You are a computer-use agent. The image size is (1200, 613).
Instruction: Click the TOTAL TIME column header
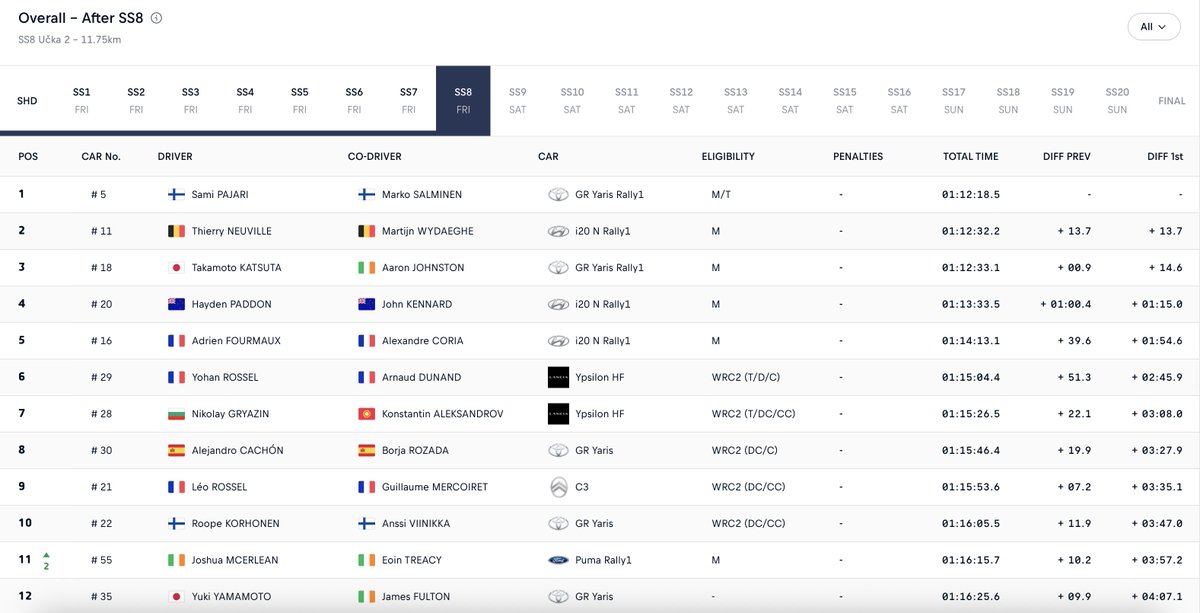[x=970, y=157]
